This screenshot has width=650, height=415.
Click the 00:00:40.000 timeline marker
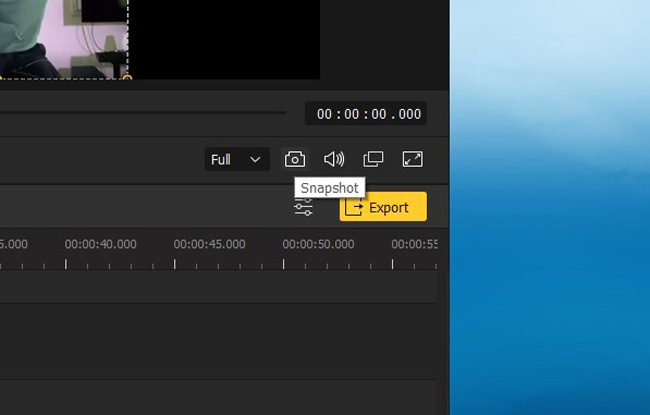tap(100, 244)
